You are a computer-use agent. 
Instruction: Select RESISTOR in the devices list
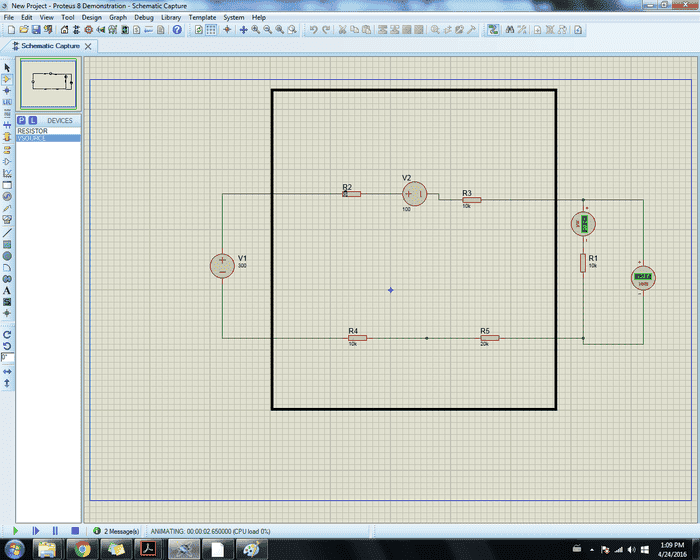[x=33, y=131]
